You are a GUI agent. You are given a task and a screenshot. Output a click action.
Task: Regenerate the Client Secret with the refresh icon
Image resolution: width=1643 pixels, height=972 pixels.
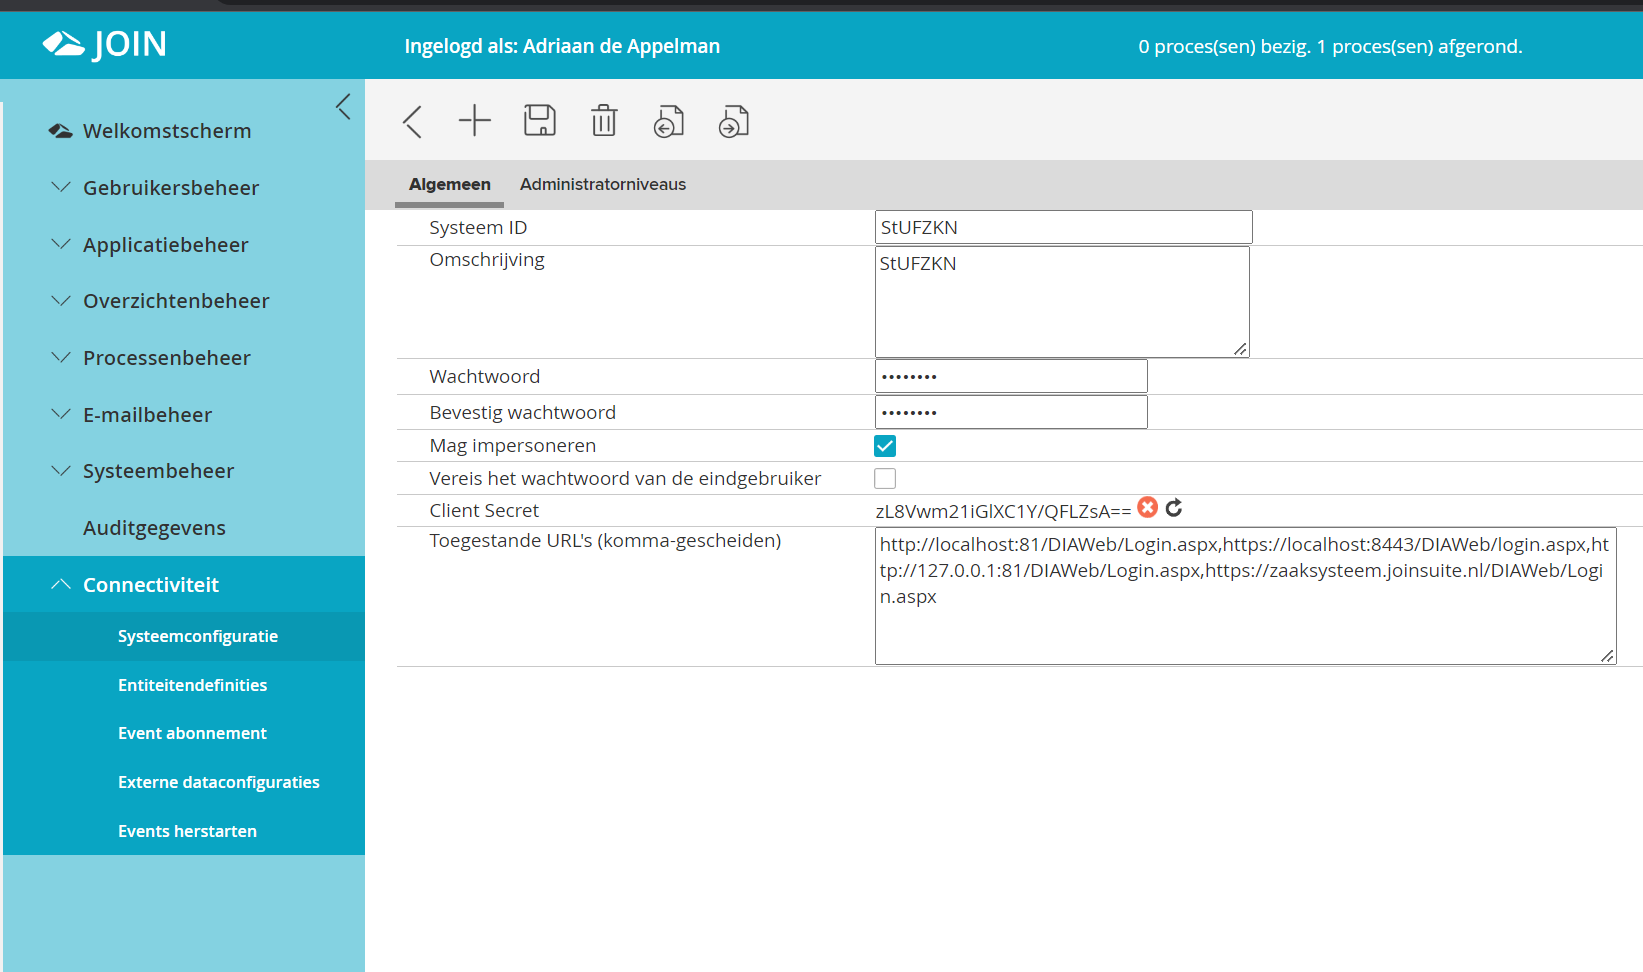pyautogui.click(x=1174, y=508)
